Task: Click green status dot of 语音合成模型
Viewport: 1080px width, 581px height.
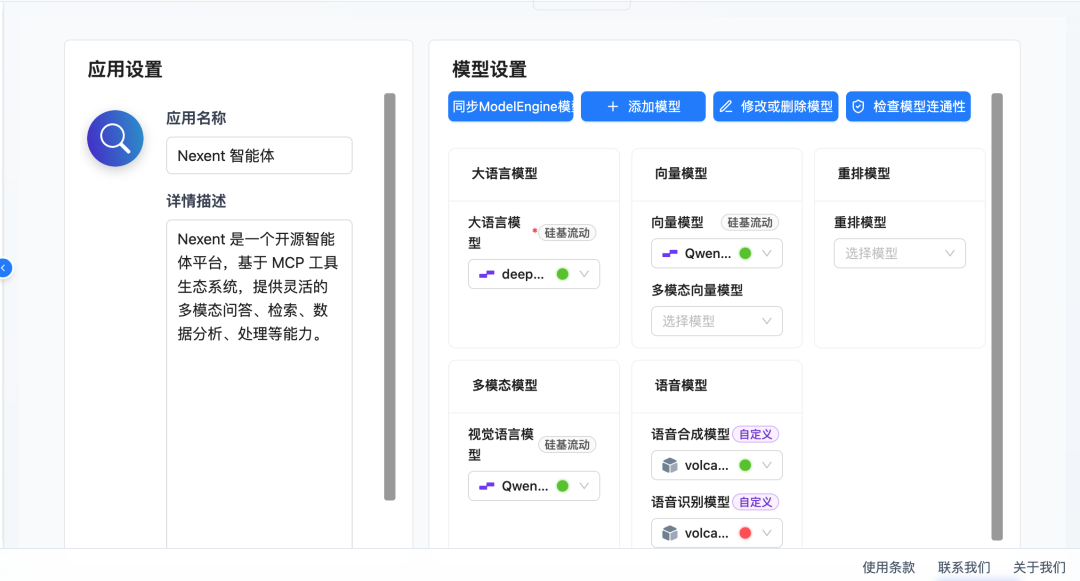Action: (x=745, y=465)
